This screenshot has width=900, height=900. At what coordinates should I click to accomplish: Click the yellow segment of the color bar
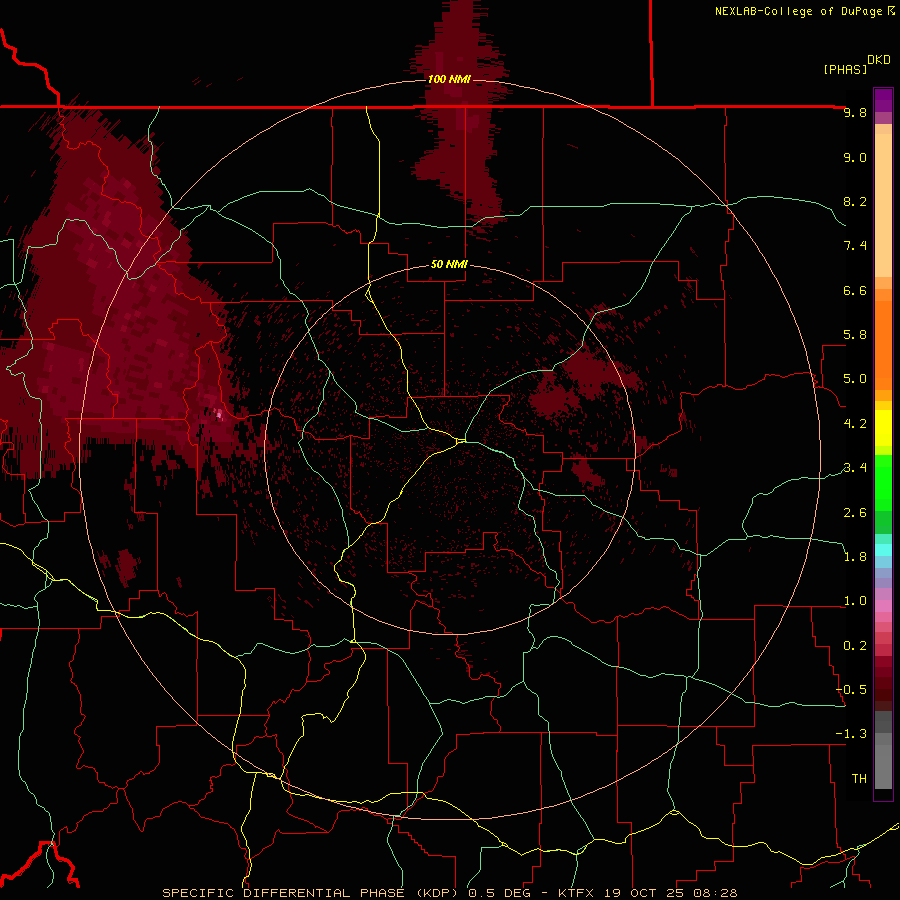[883, 428]
